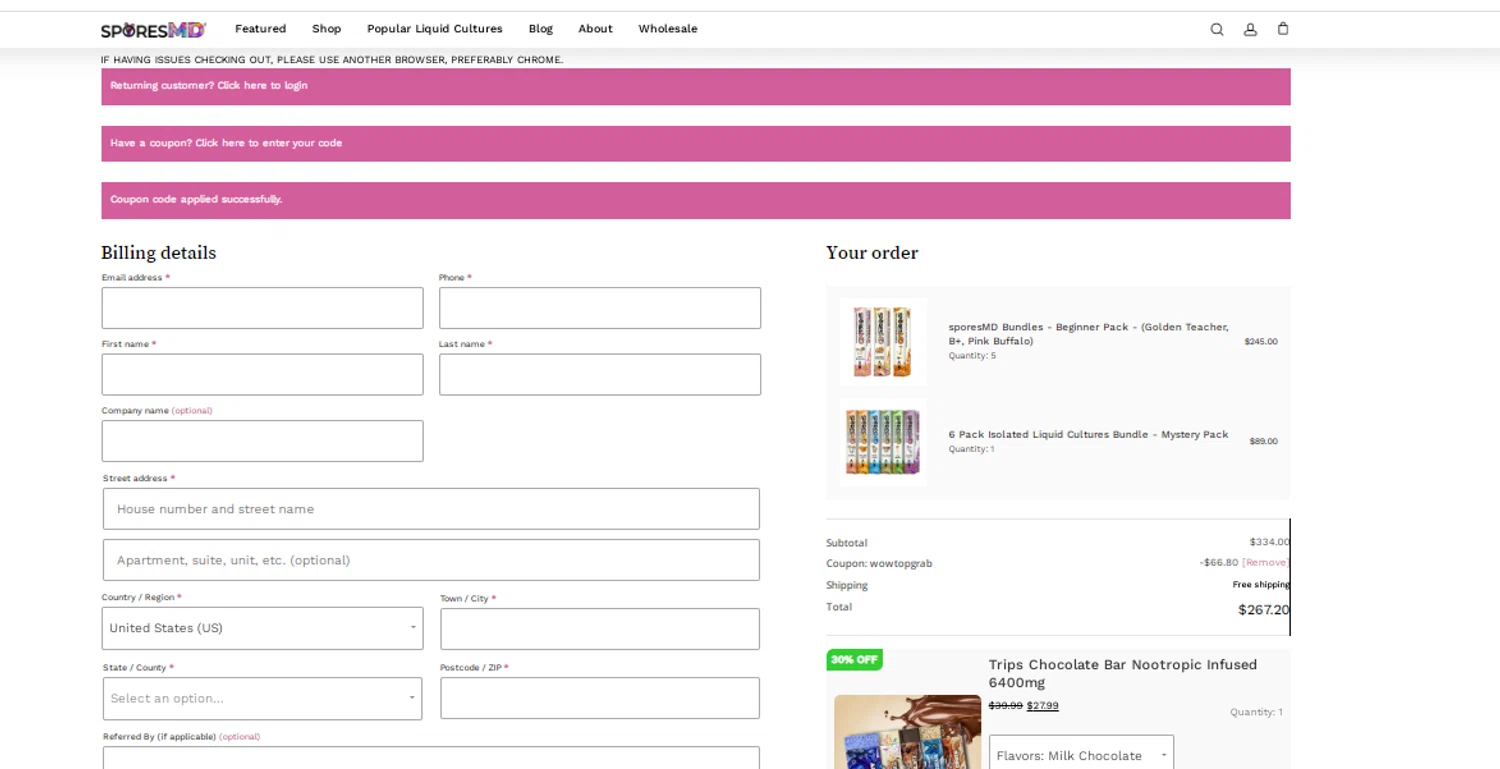Viewport: 1500px width, 769px height.
Task: Click 'Click here to enter your code' link
Action: (x=269, y=143)
